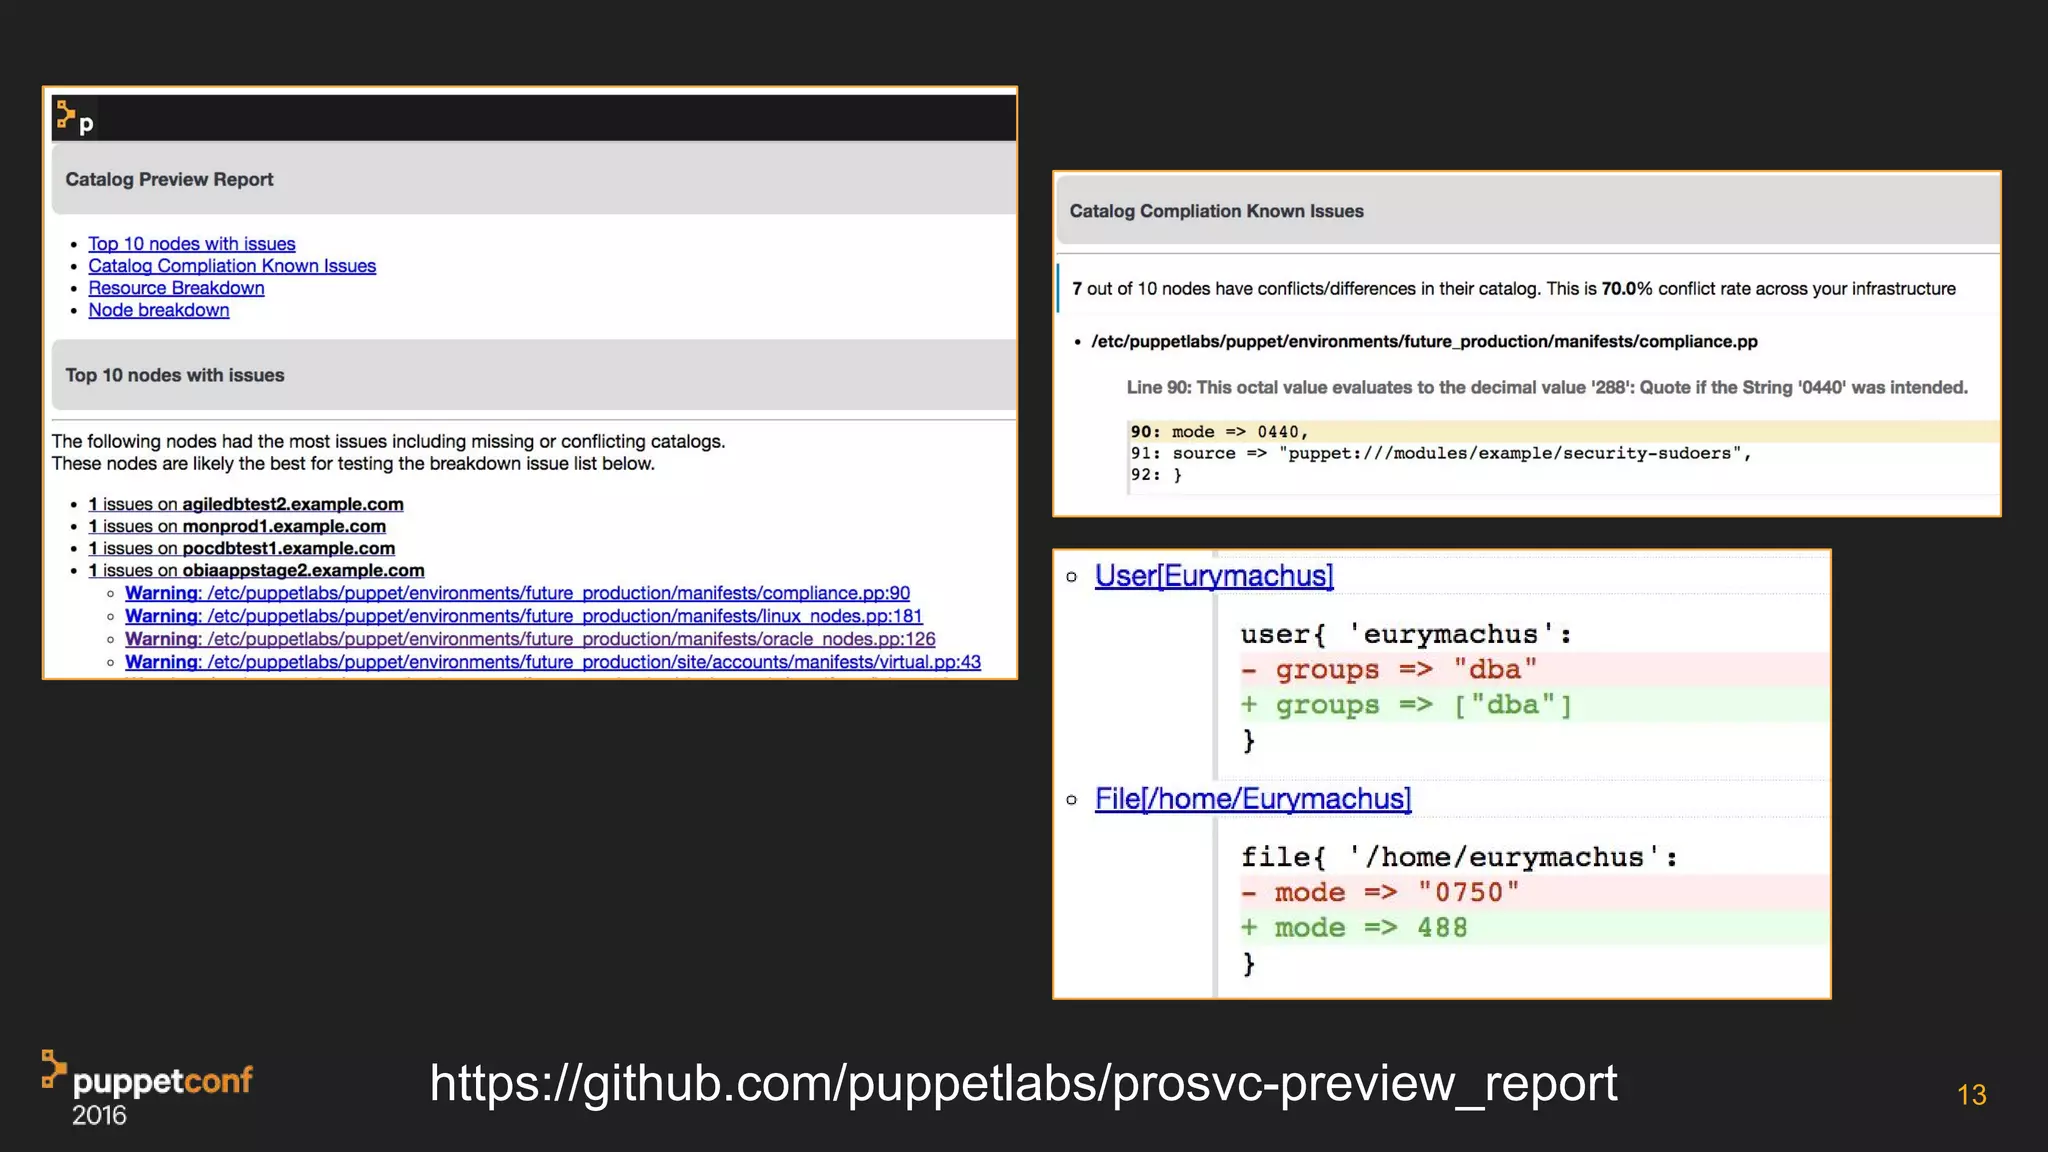Click the "user{ 'eurymachus':" code line
This screenshot has height=1152, width=2048.
coord(1406,635)
